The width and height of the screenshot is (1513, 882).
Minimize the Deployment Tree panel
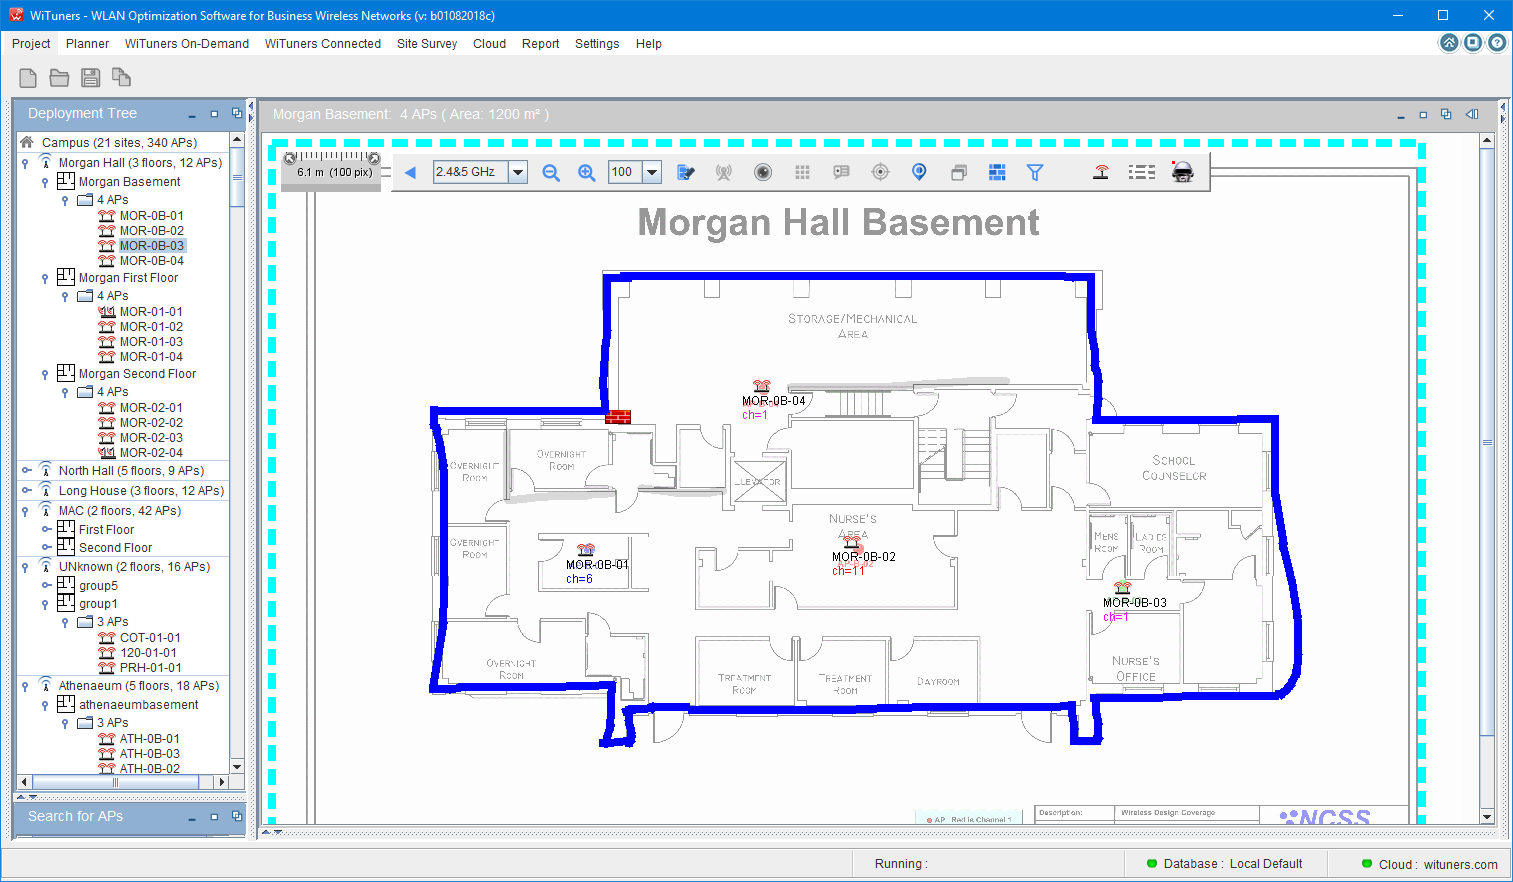(x=192, y=115)
